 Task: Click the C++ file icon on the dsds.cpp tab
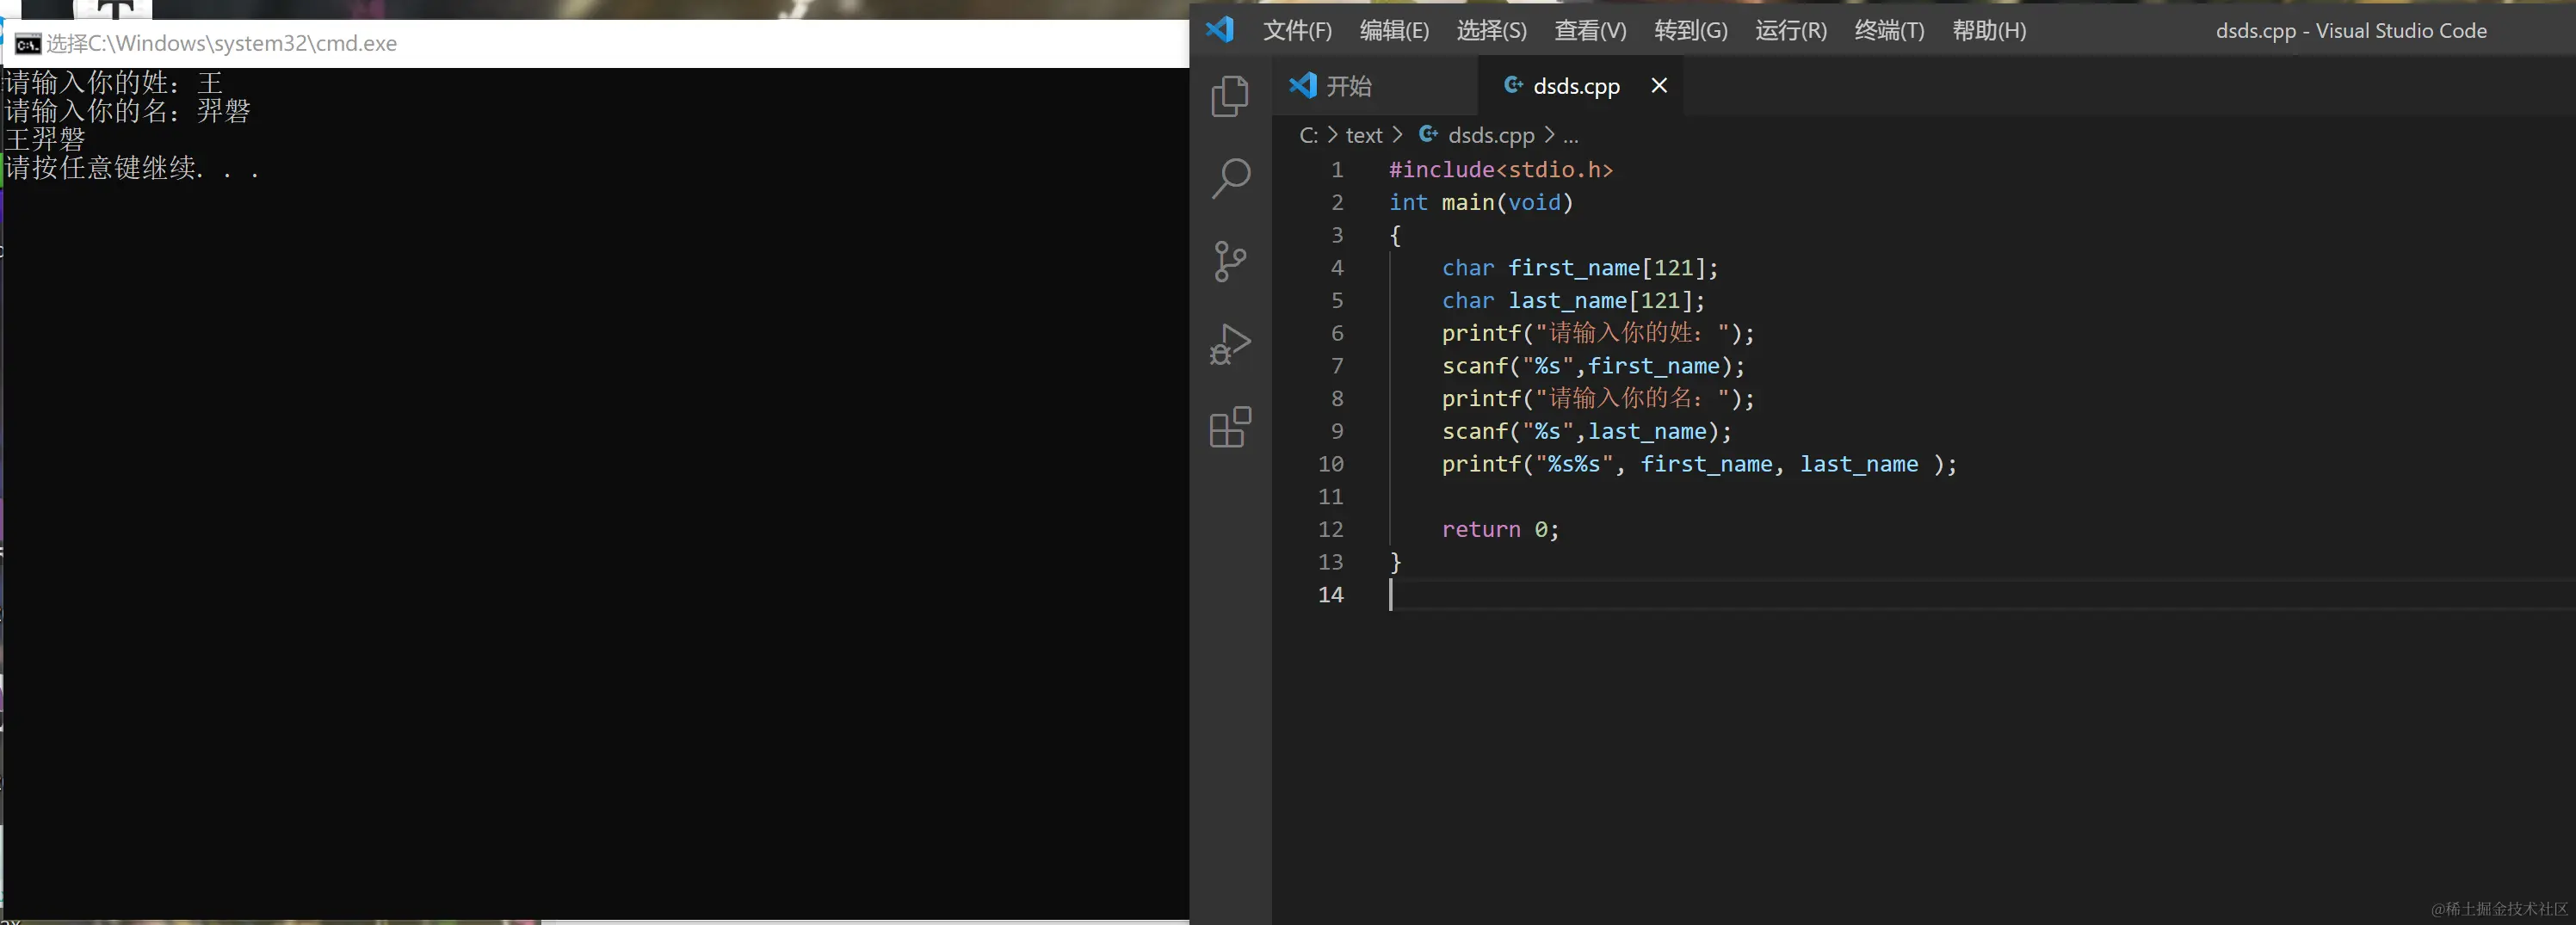point(1514,85)
